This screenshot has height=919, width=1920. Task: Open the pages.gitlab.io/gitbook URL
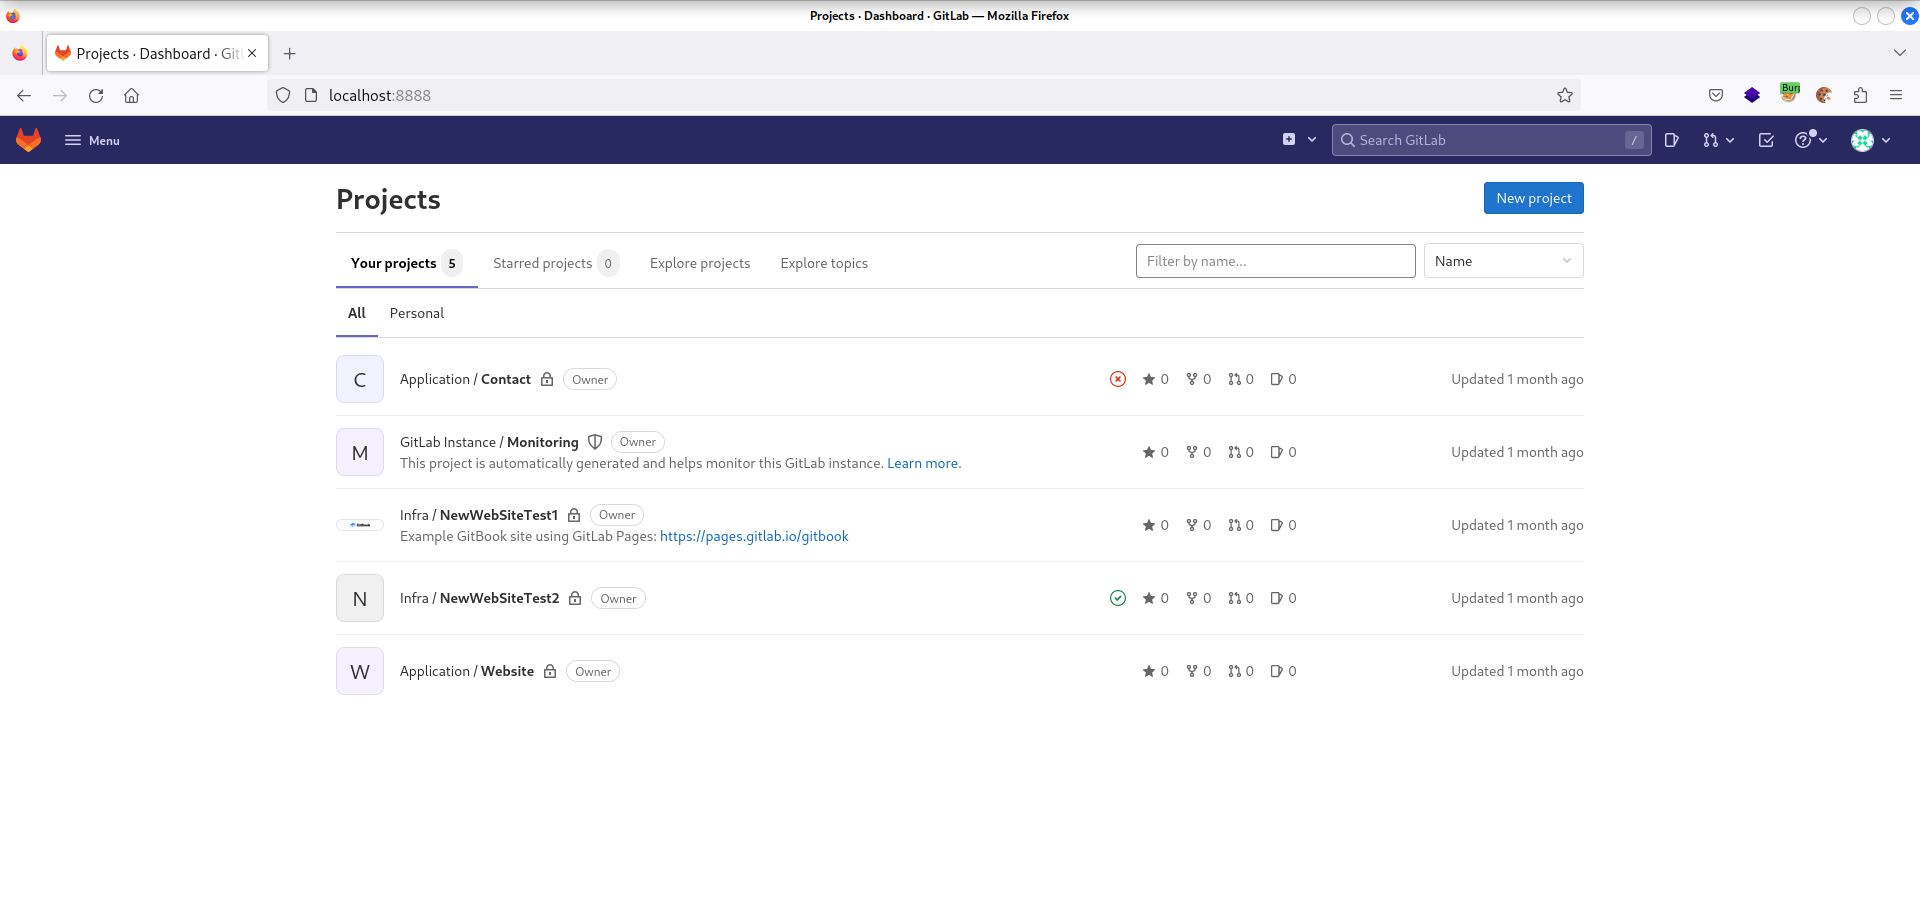pos(754,536)
